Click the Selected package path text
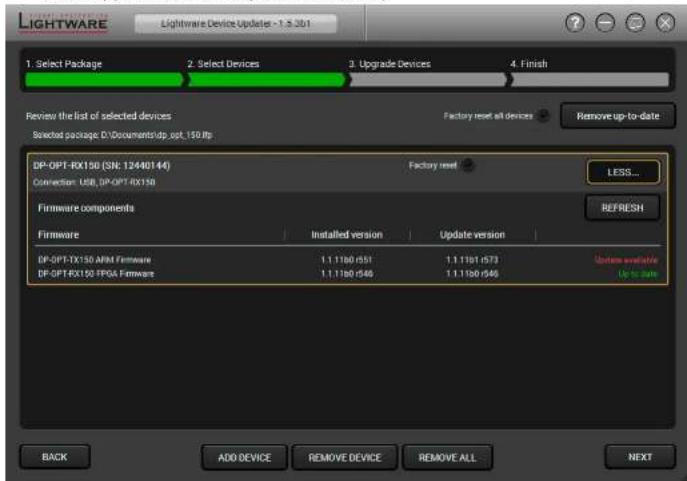The width and height of the screenshot is (687, 481). [x=123, y=135]
